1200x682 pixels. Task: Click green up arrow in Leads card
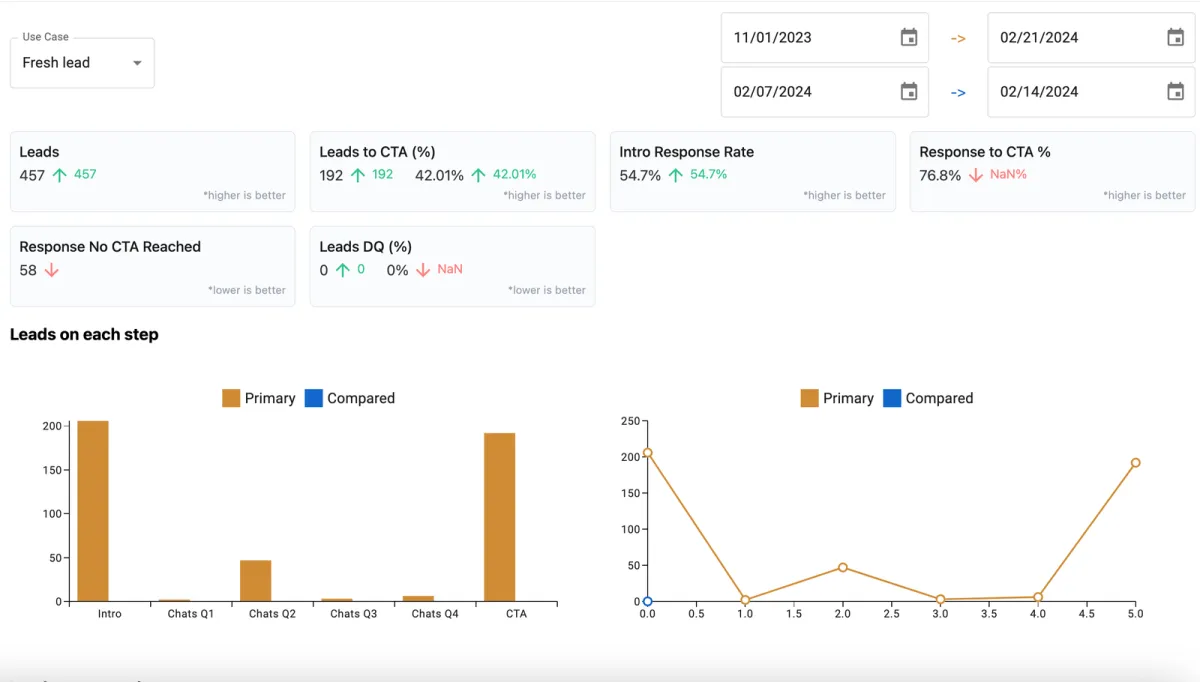(59, 175)
